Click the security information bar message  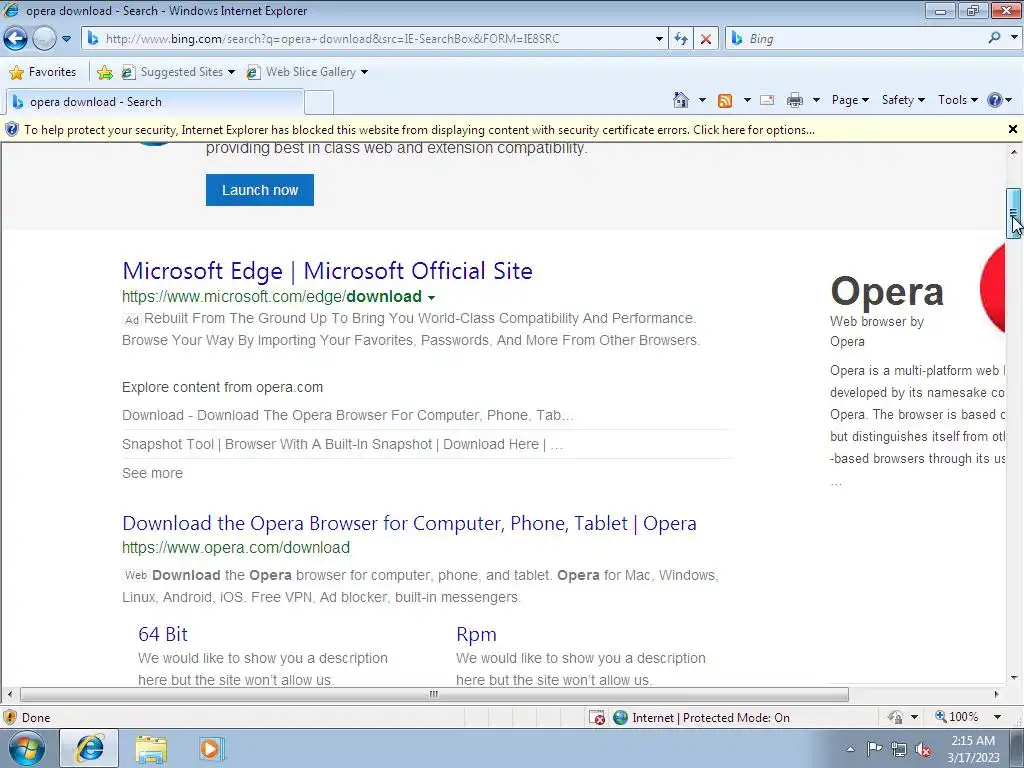(419, 129)
